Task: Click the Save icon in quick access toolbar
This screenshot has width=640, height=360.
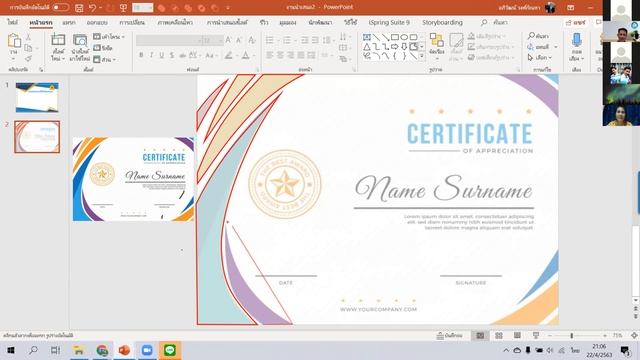Action: coord(80,8)
